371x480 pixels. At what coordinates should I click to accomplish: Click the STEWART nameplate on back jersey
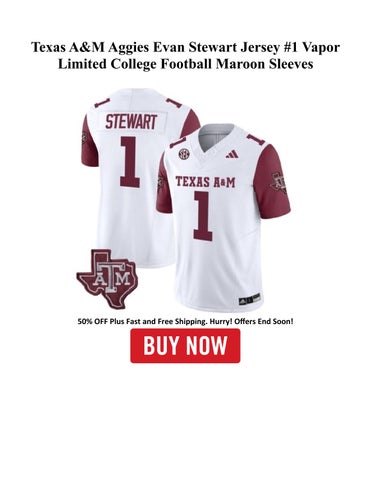[131, 122]
